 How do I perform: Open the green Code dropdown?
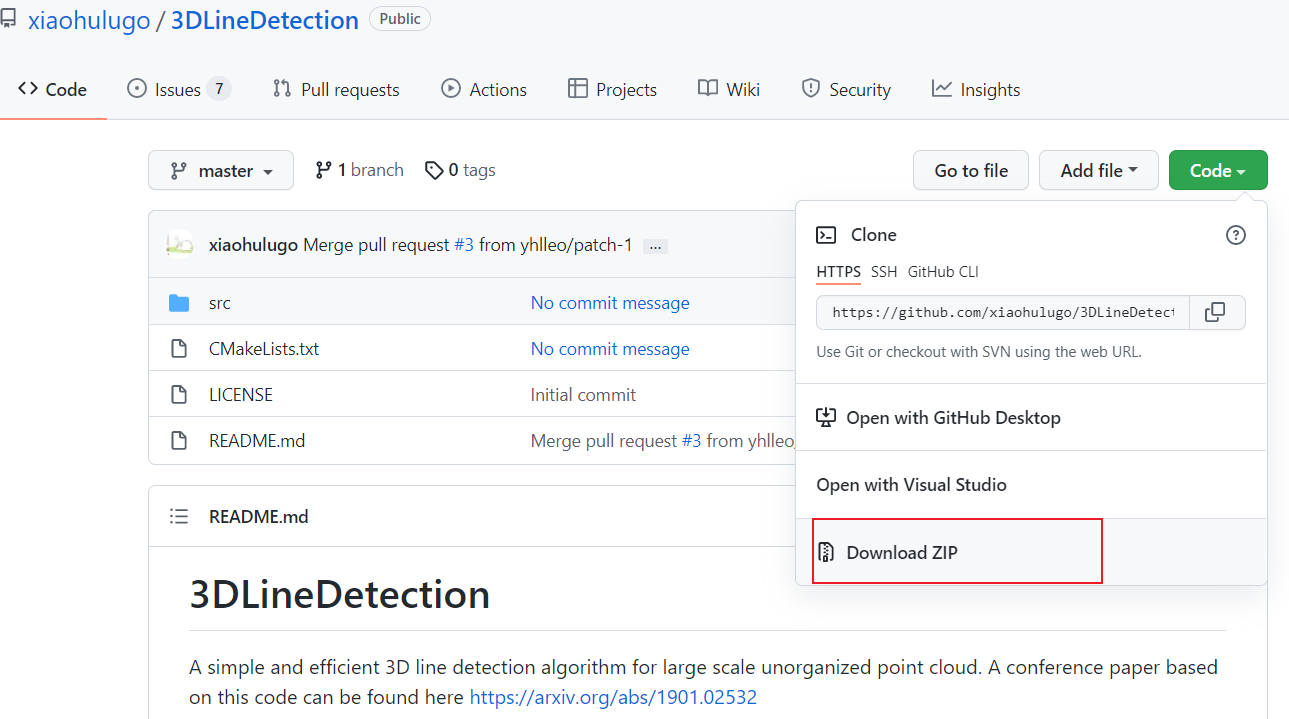click(1217, 170)
